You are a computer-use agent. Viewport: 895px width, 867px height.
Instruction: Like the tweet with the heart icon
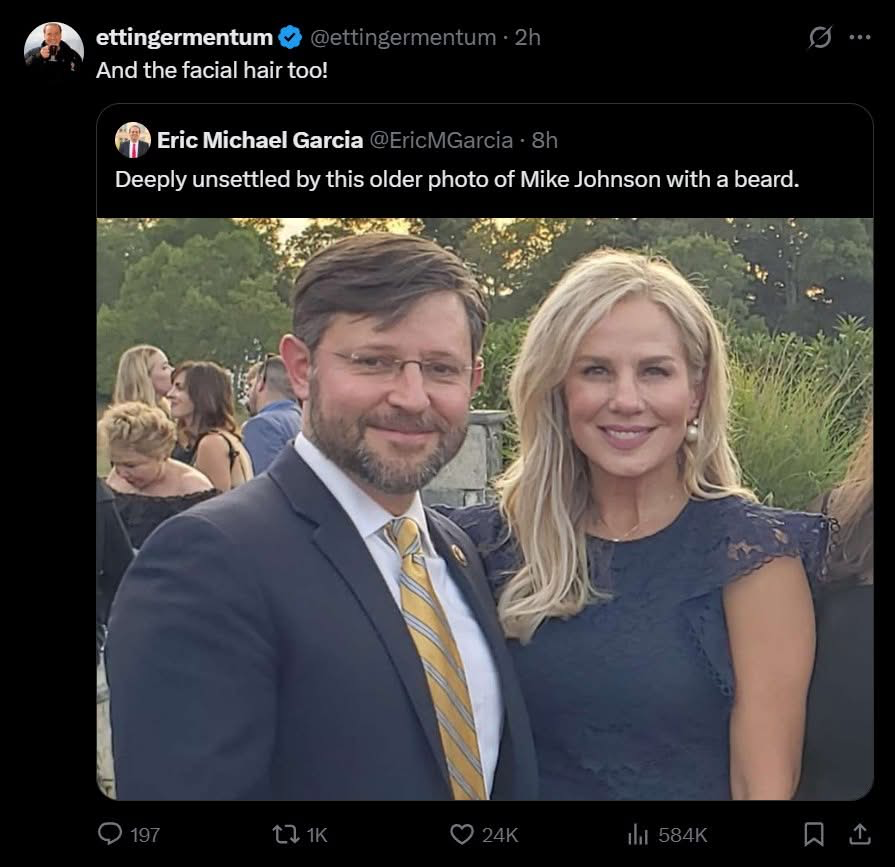coord(461,833)
